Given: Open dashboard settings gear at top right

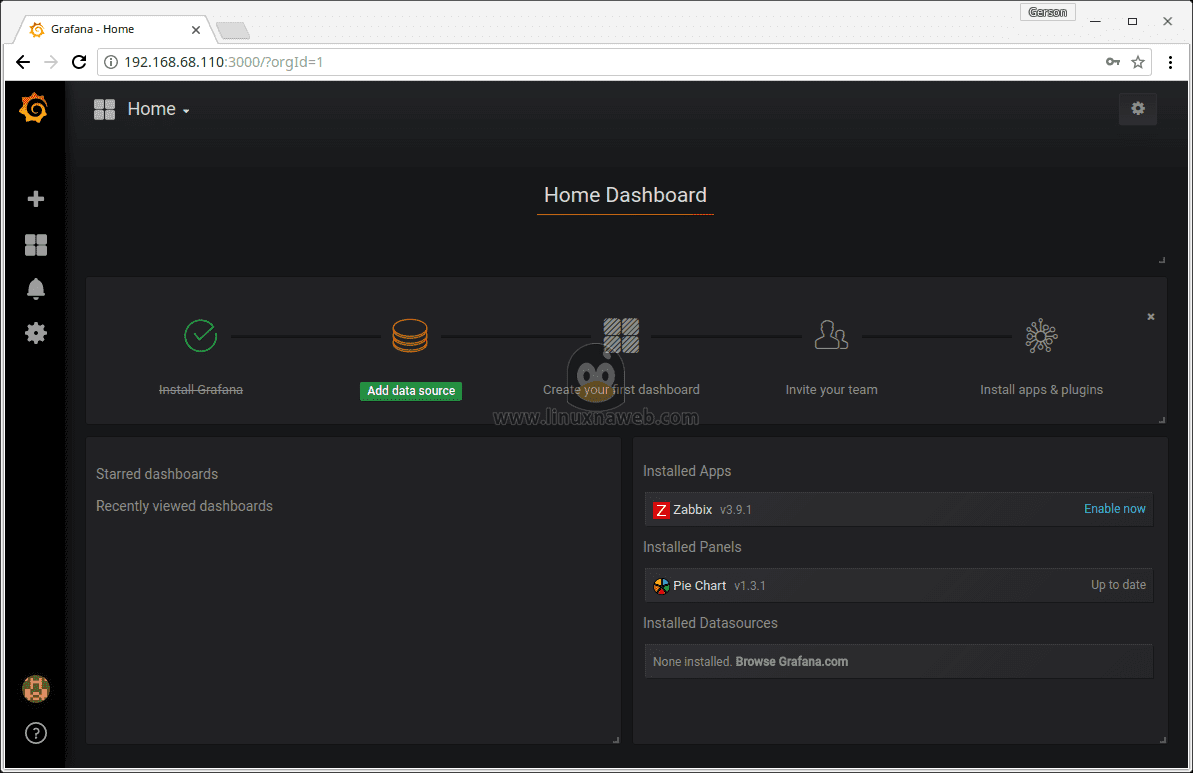Looking at the screenshot, I should click(1137, 109).
